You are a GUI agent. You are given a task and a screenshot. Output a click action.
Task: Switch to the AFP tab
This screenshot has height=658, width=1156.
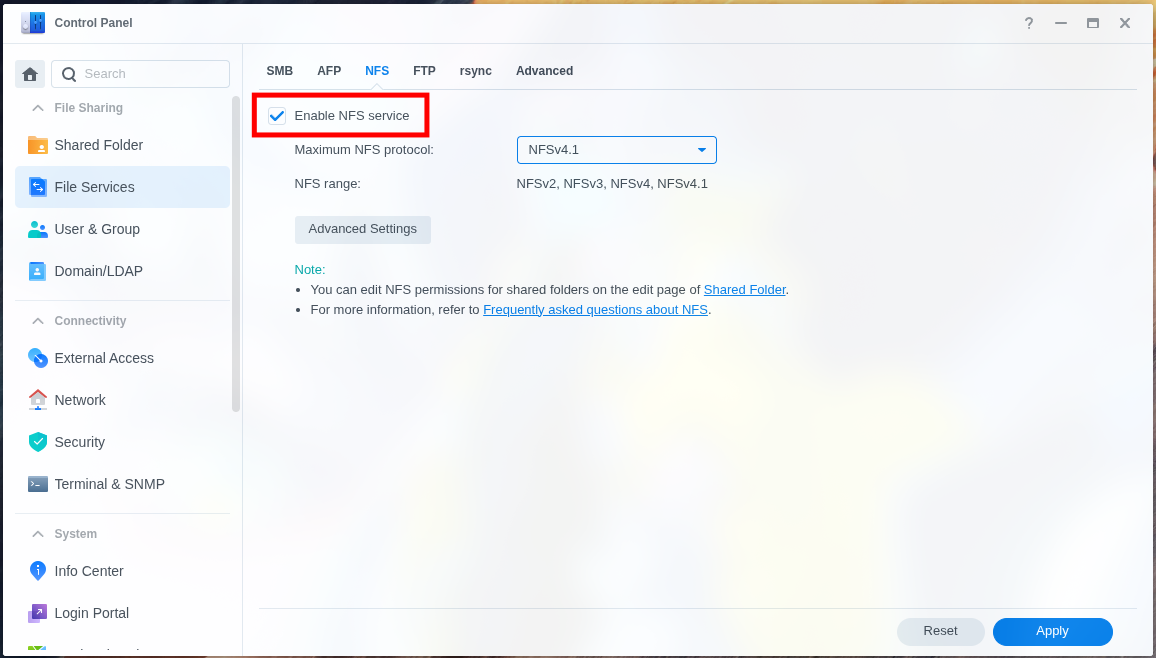point(329,71)
